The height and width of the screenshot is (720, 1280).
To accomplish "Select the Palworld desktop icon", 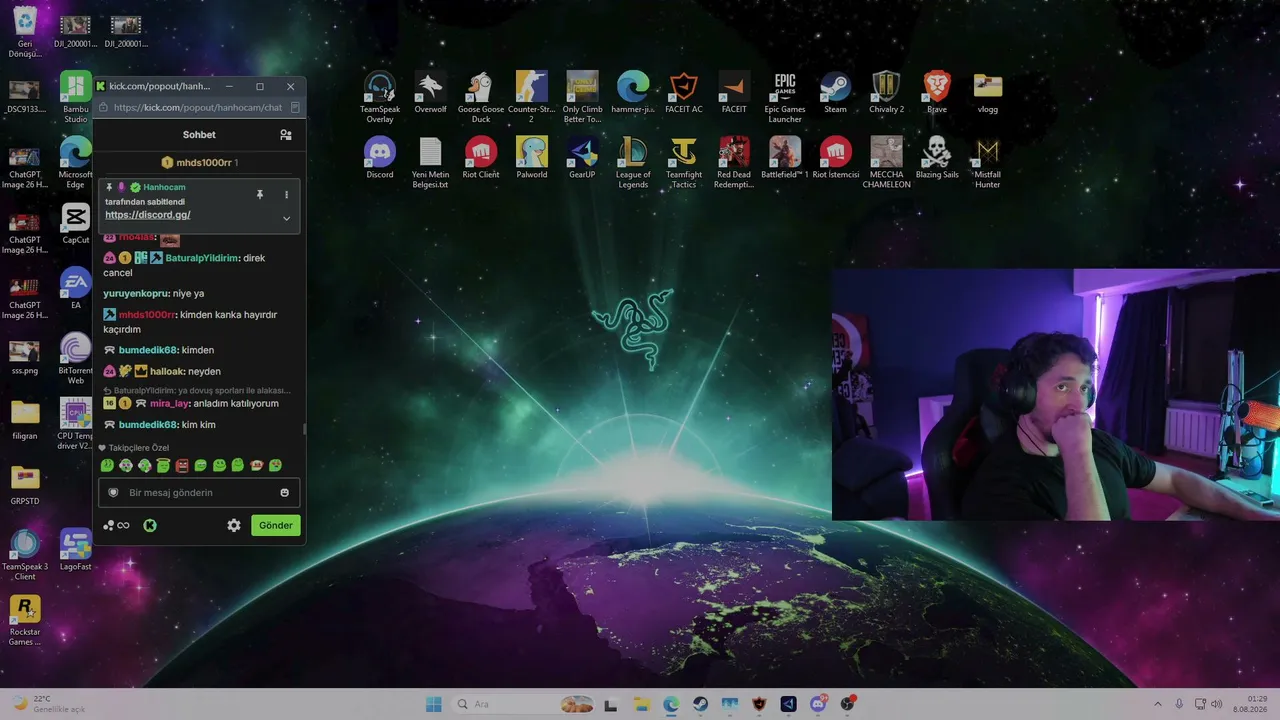I will point(531,157).
